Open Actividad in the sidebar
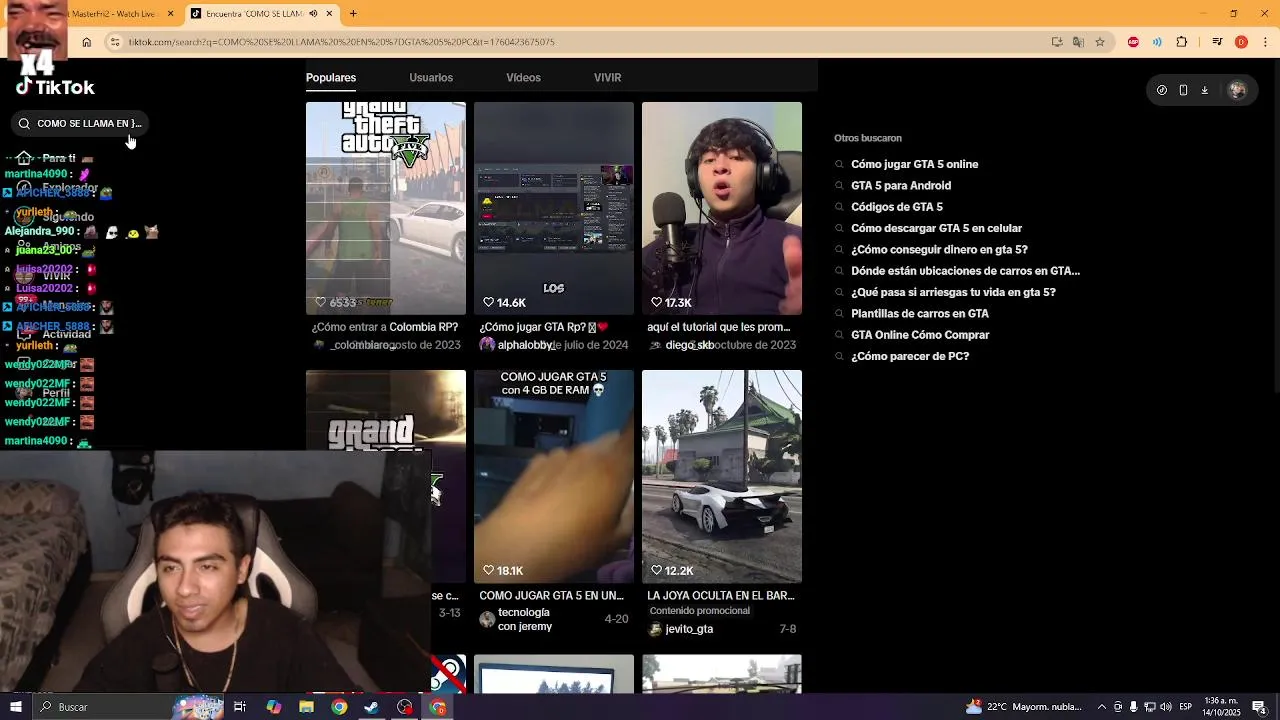This screenshot has height=720, width=1280. 66,334
